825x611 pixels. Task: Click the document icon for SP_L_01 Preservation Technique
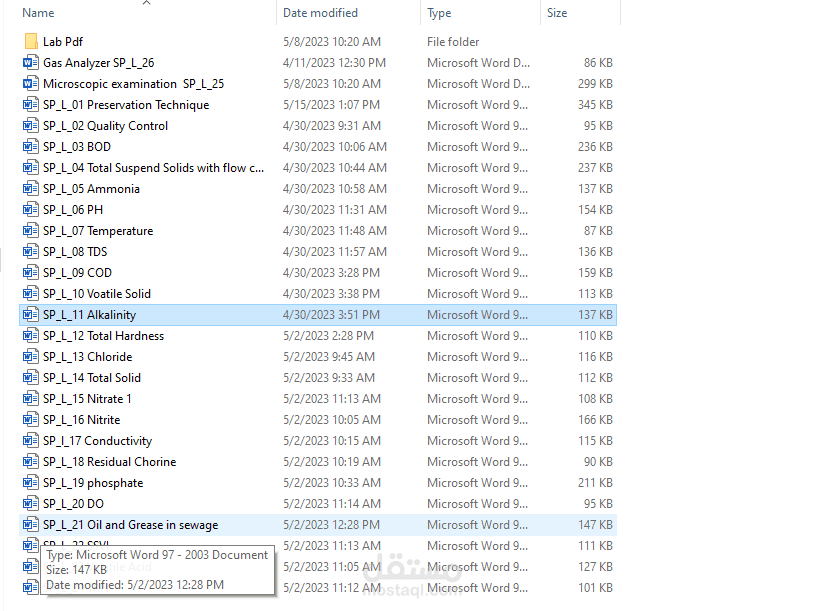click(31, 105)
